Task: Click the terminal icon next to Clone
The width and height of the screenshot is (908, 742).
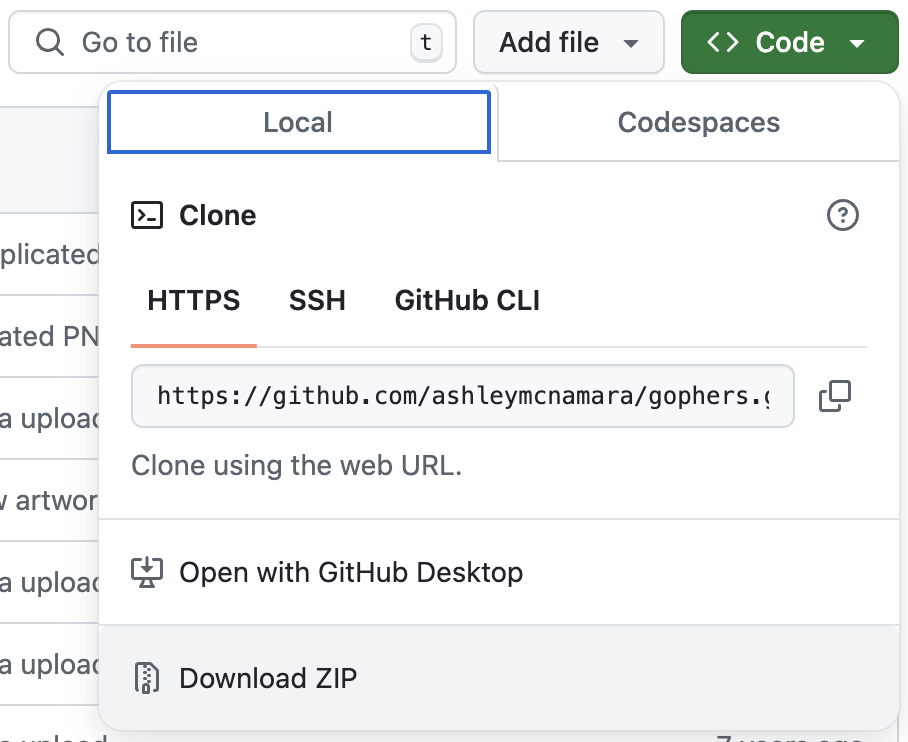Action: [147, 215]
